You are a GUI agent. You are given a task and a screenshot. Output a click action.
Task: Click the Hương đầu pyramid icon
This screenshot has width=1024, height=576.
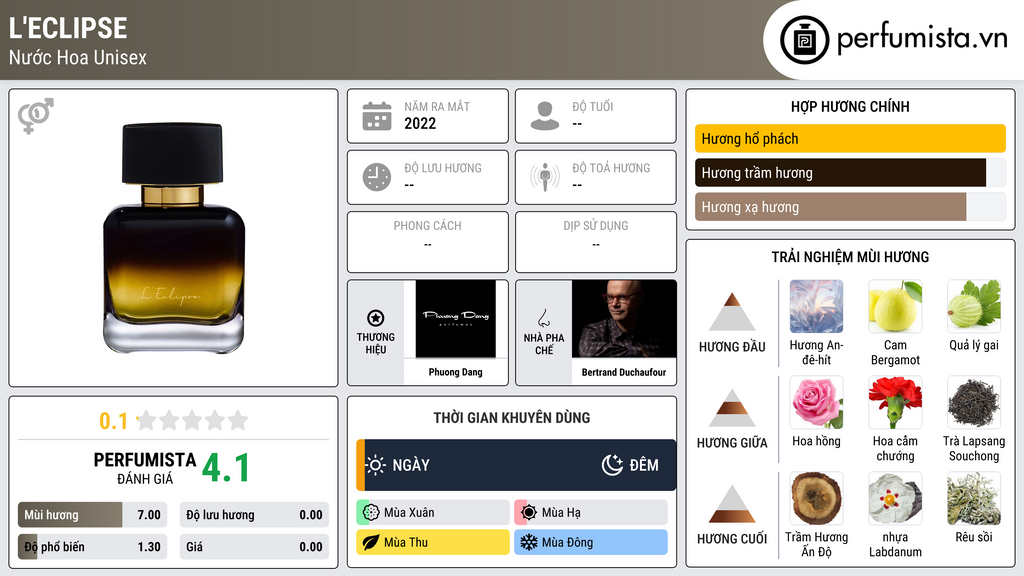(x=732, y=312)
